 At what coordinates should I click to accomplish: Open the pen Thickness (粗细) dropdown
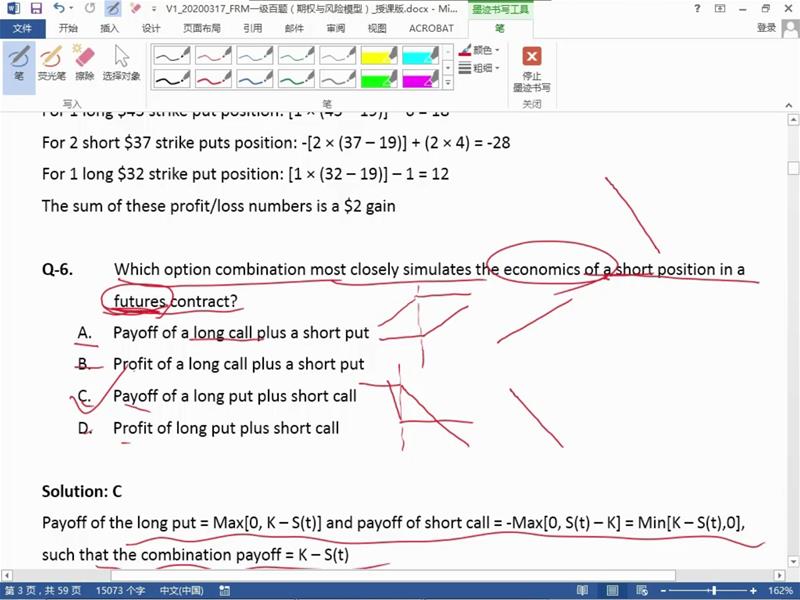pos(479,67)
